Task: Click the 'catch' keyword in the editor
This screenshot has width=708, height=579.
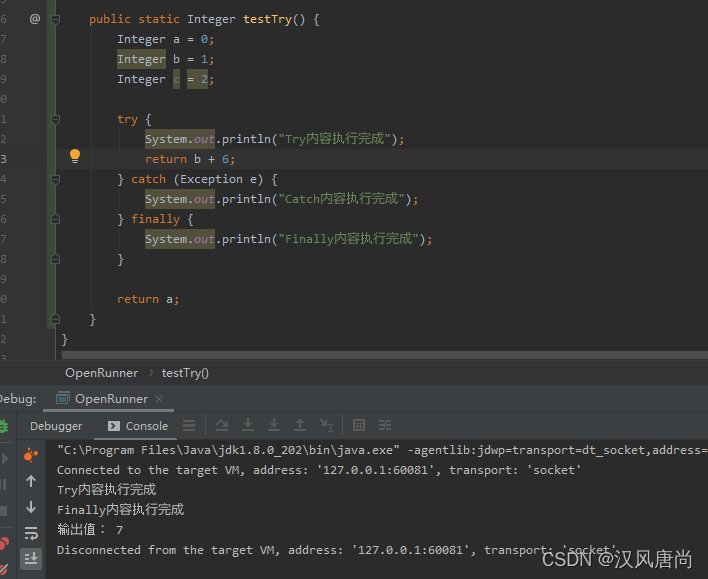Action: tap(149, 179)
